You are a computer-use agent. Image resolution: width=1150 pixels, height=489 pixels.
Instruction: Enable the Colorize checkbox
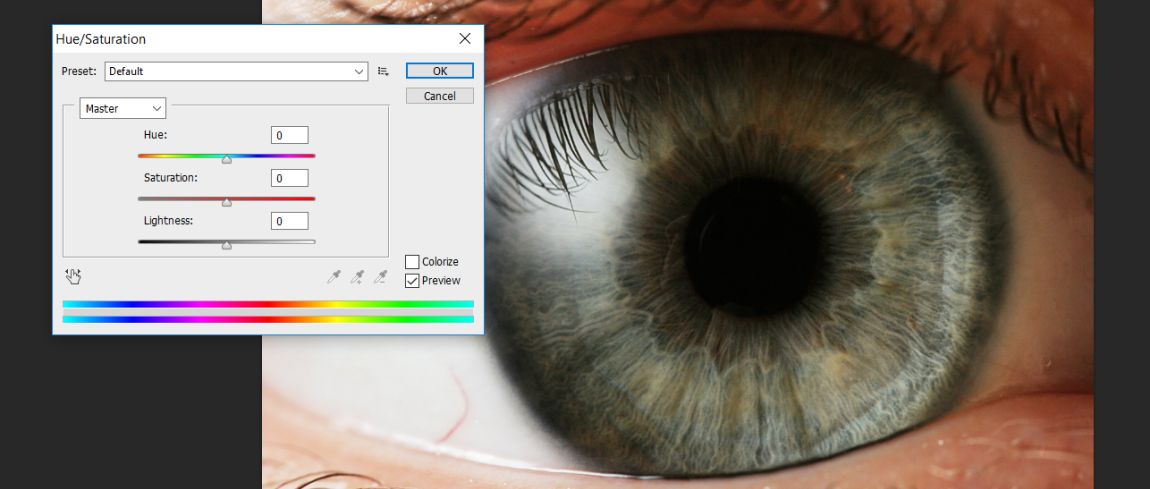412,262
